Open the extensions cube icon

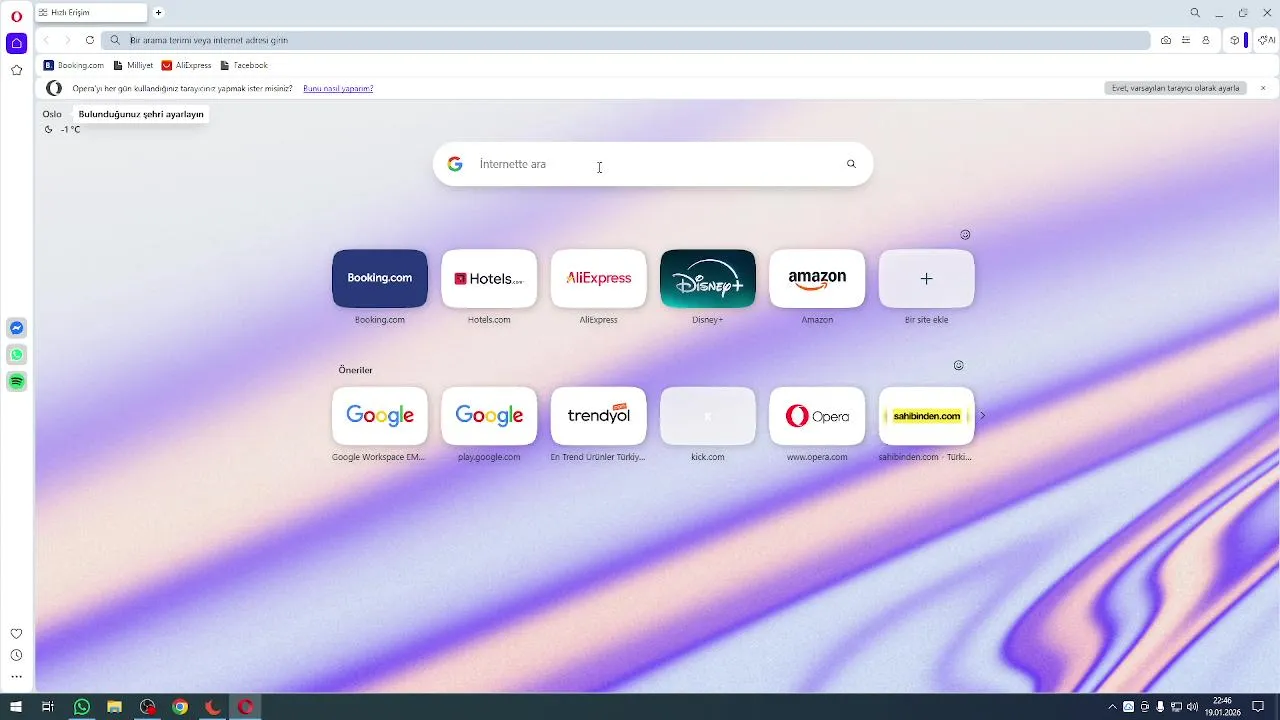point(1235,40)
